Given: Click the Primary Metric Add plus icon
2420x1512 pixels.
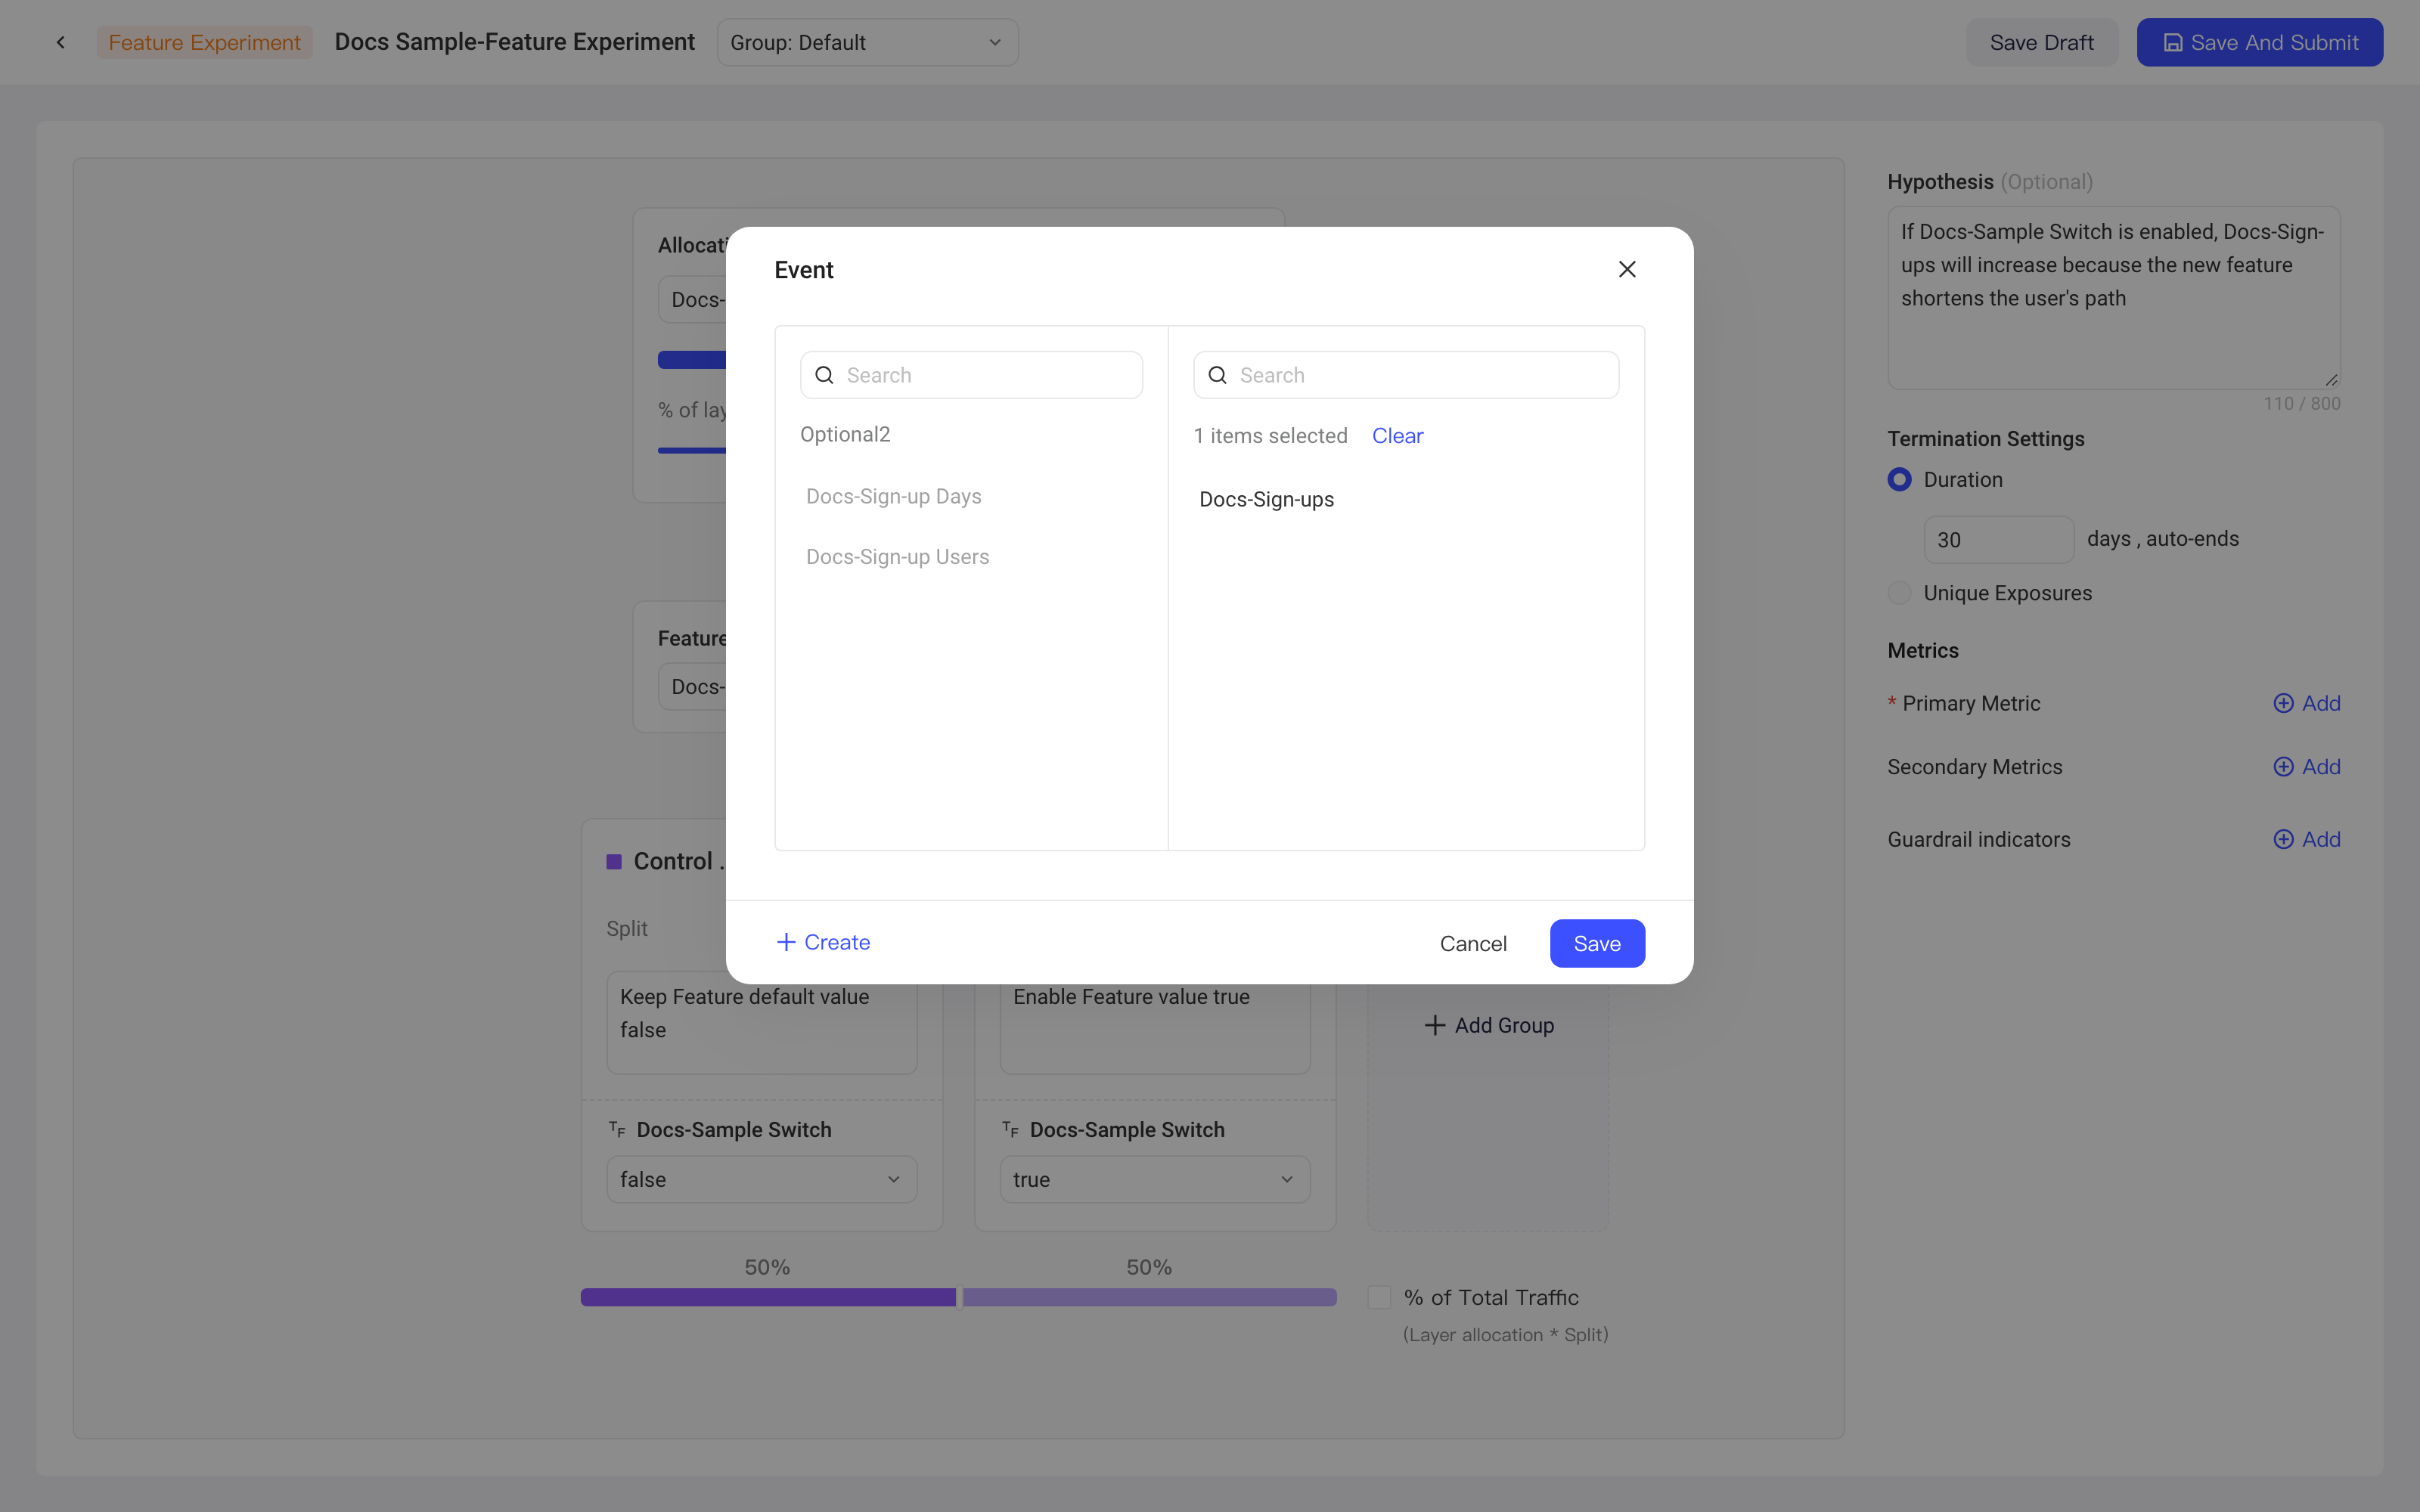Looking at the screenshot, I should [x=2283, y=703].
